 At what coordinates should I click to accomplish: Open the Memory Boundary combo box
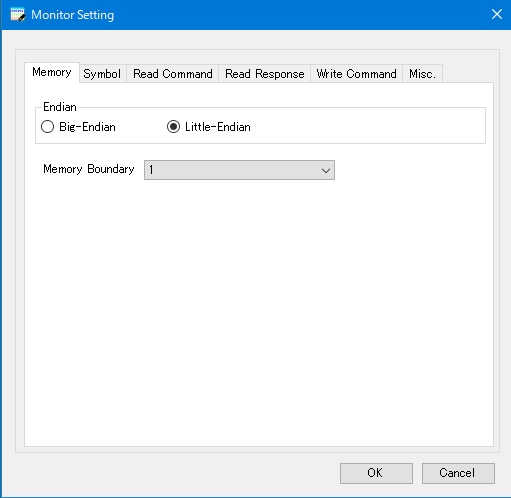coord(239,170)
